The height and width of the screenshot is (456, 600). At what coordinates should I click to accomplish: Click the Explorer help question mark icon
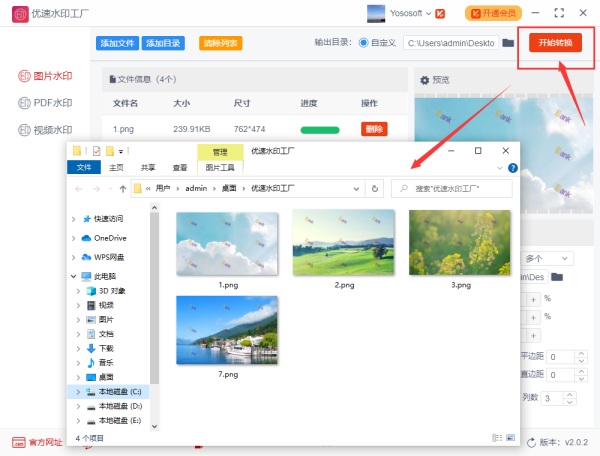click(513, 168)
